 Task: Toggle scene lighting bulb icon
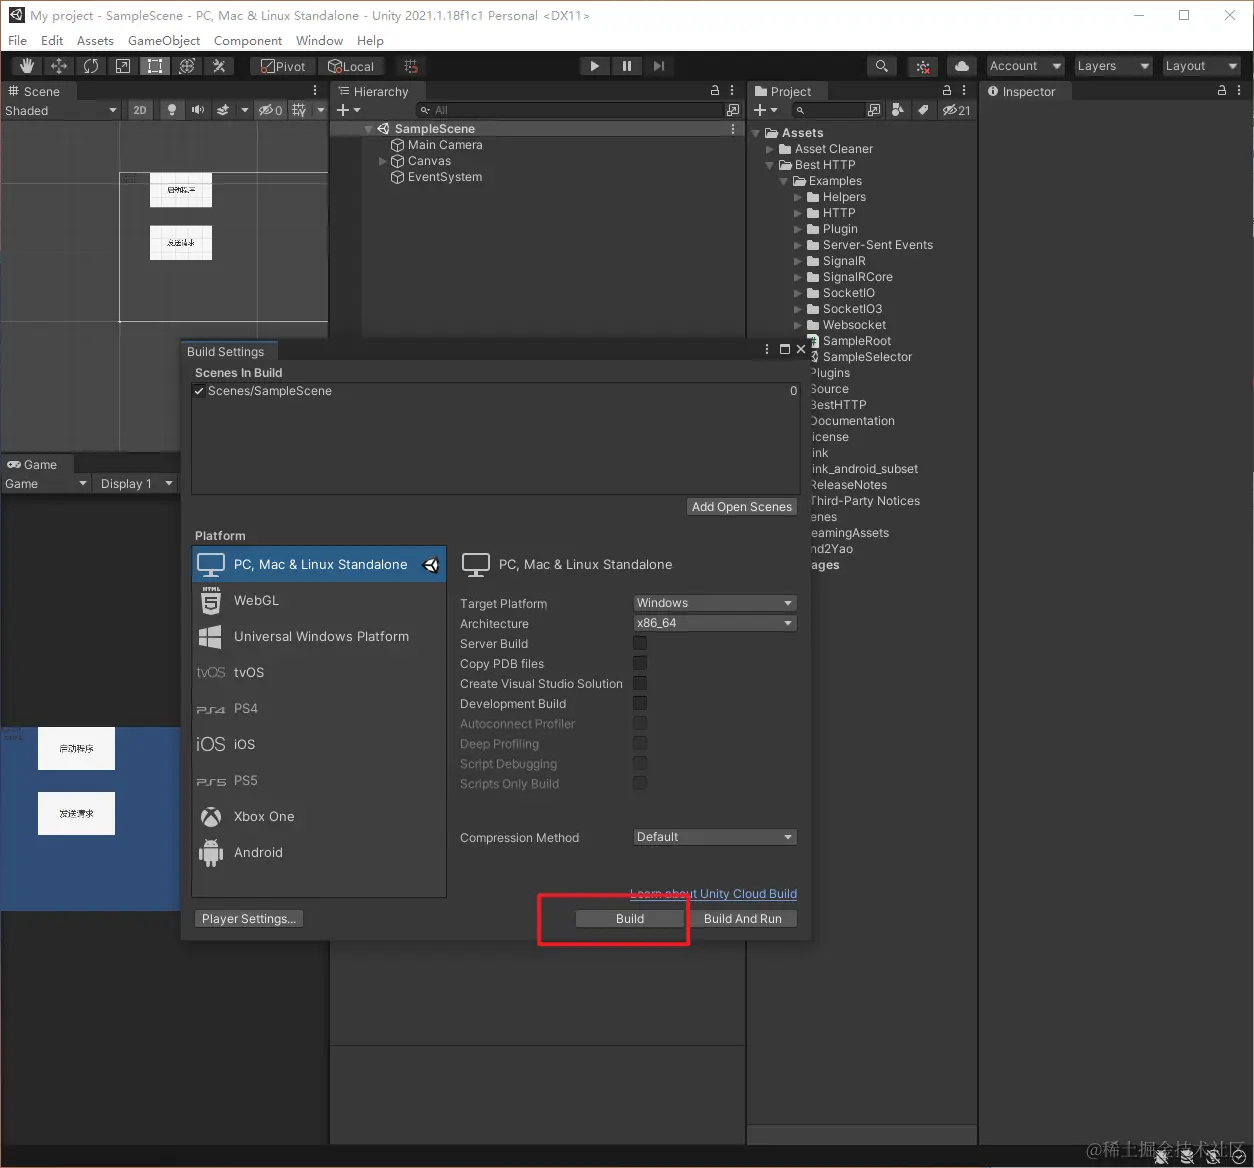tap(172, 111)
